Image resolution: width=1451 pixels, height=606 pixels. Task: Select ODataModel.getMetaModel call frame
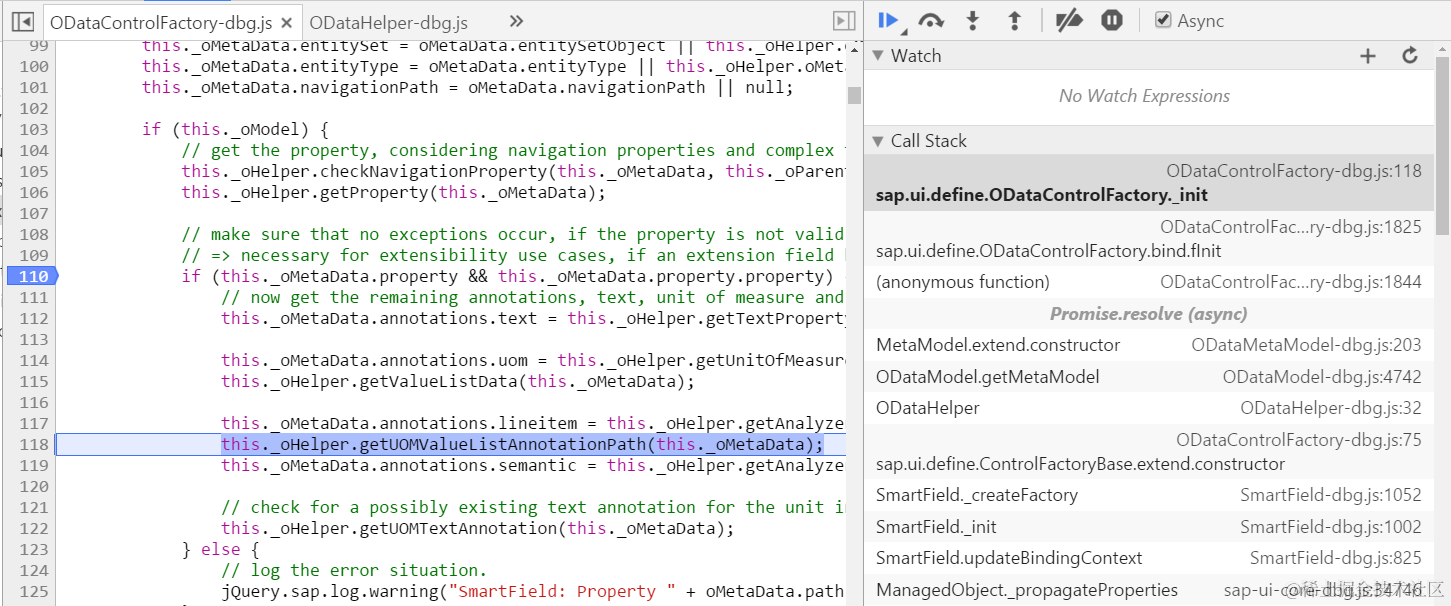(x=1149, y=377)
